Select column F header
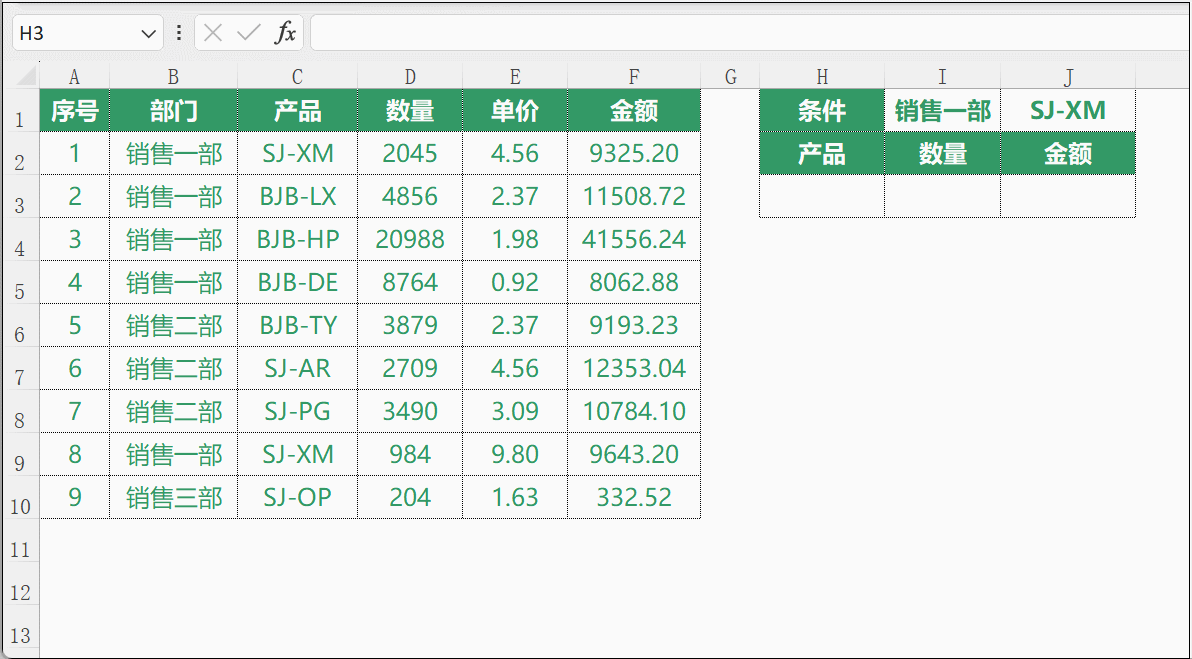Viewport: 1192px width, 659px height. [x=634, y=77]
